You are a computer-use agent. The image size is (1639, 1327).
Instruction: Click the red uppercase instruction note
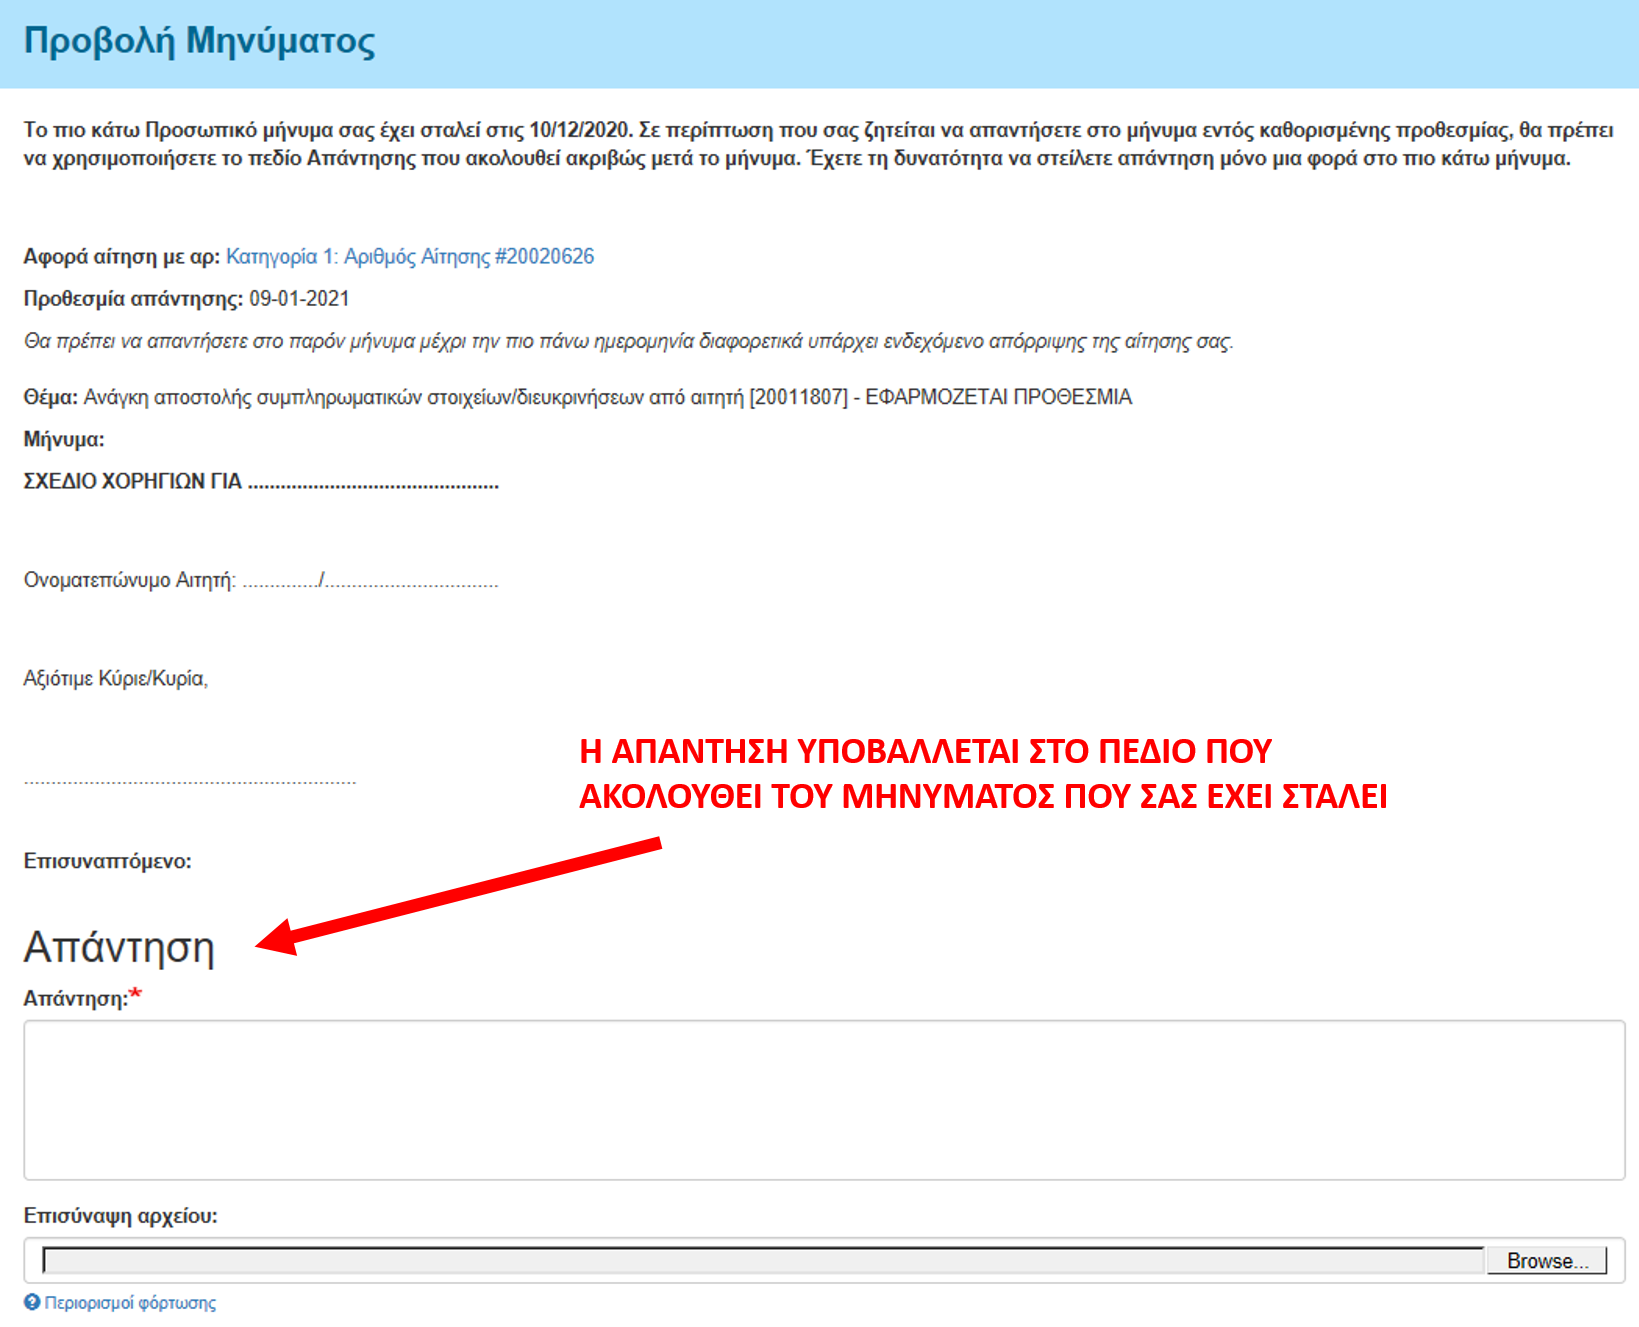(982, 773)
